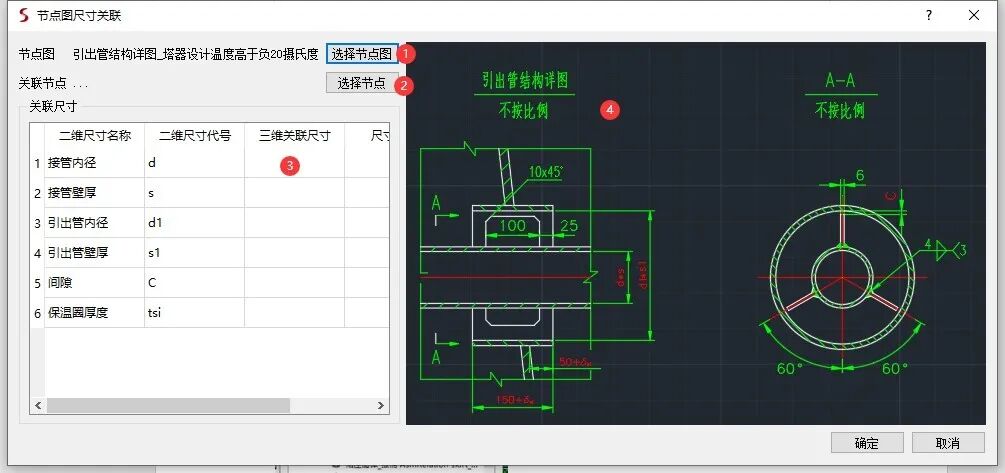Viewport: 1005px width, 473px height.
Task: Confirm with the 确定 button
Action: click(x=867, y=443)
